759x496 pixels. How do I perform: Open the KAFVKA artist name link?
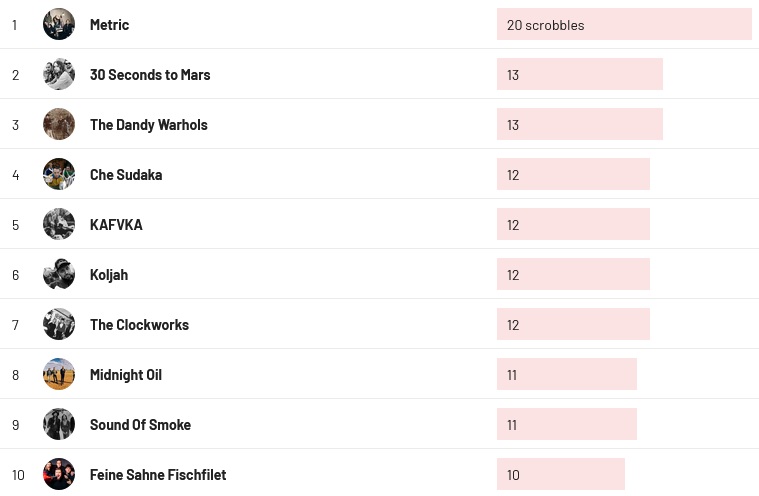tap(116, 225)
